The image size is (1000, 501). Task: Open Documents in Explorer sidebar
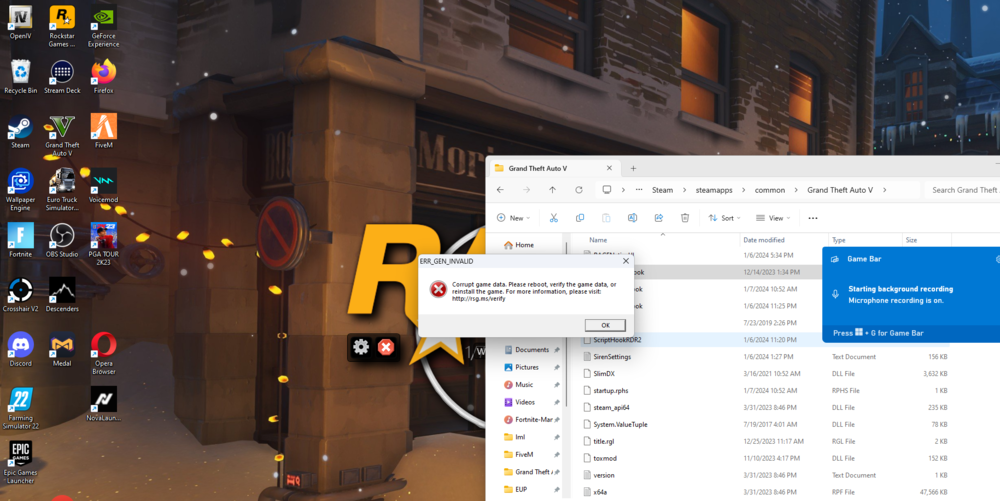click(x=532, y=349)
